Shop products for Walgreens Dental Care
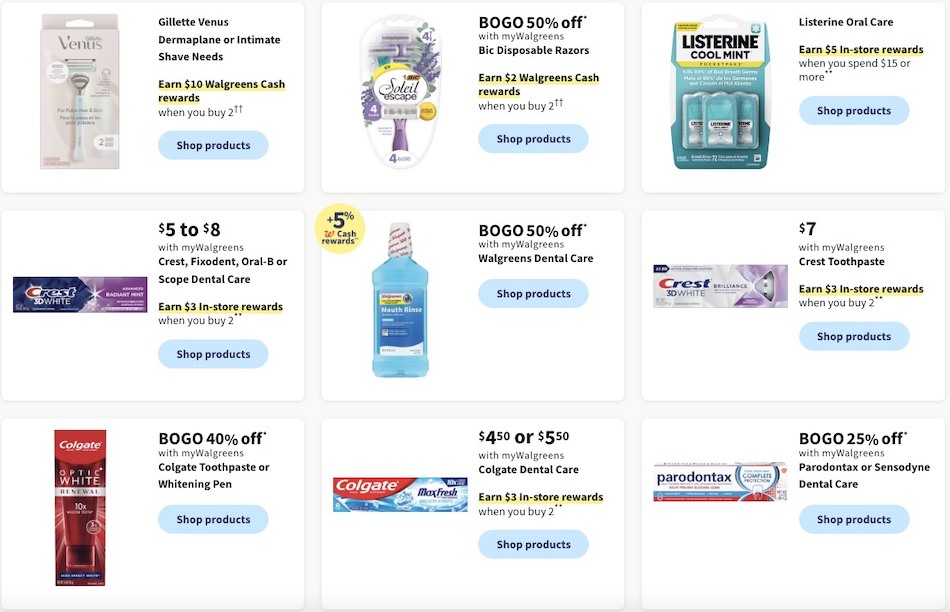950x612 pixels. (534, 293)
